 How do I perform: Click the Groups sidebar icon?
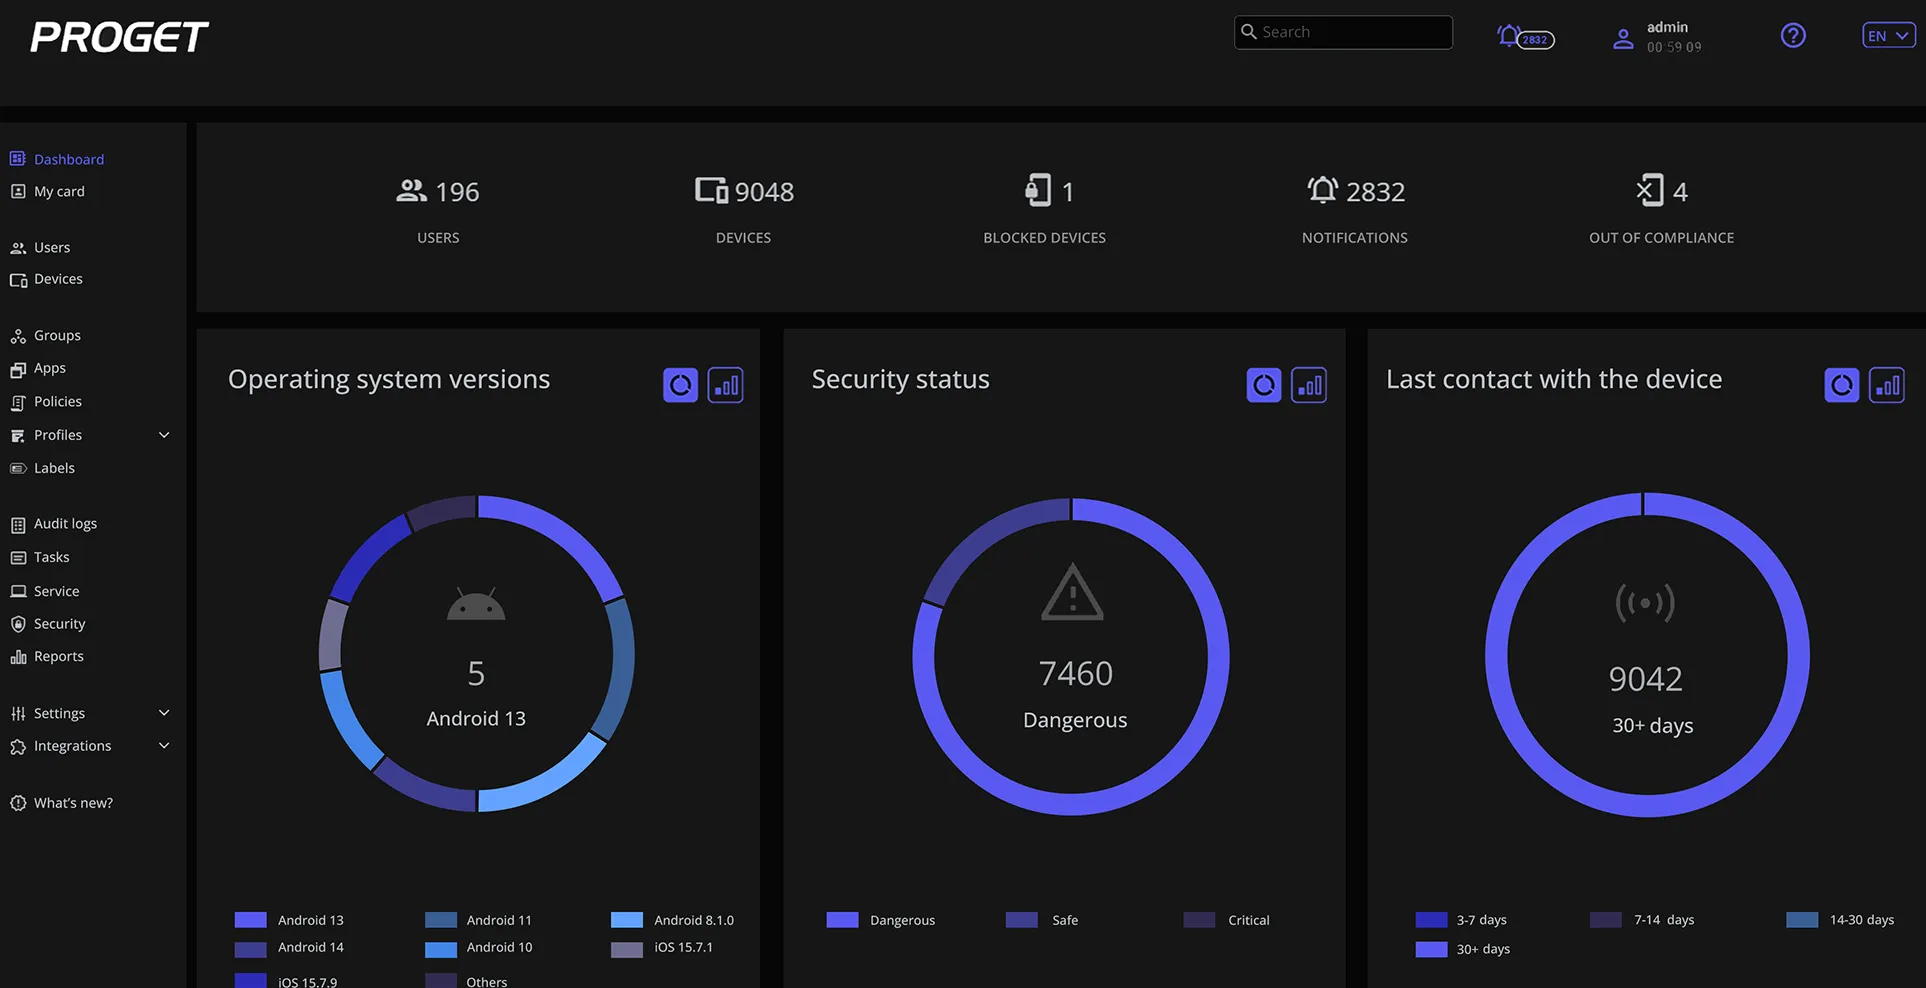coord(18,336)
